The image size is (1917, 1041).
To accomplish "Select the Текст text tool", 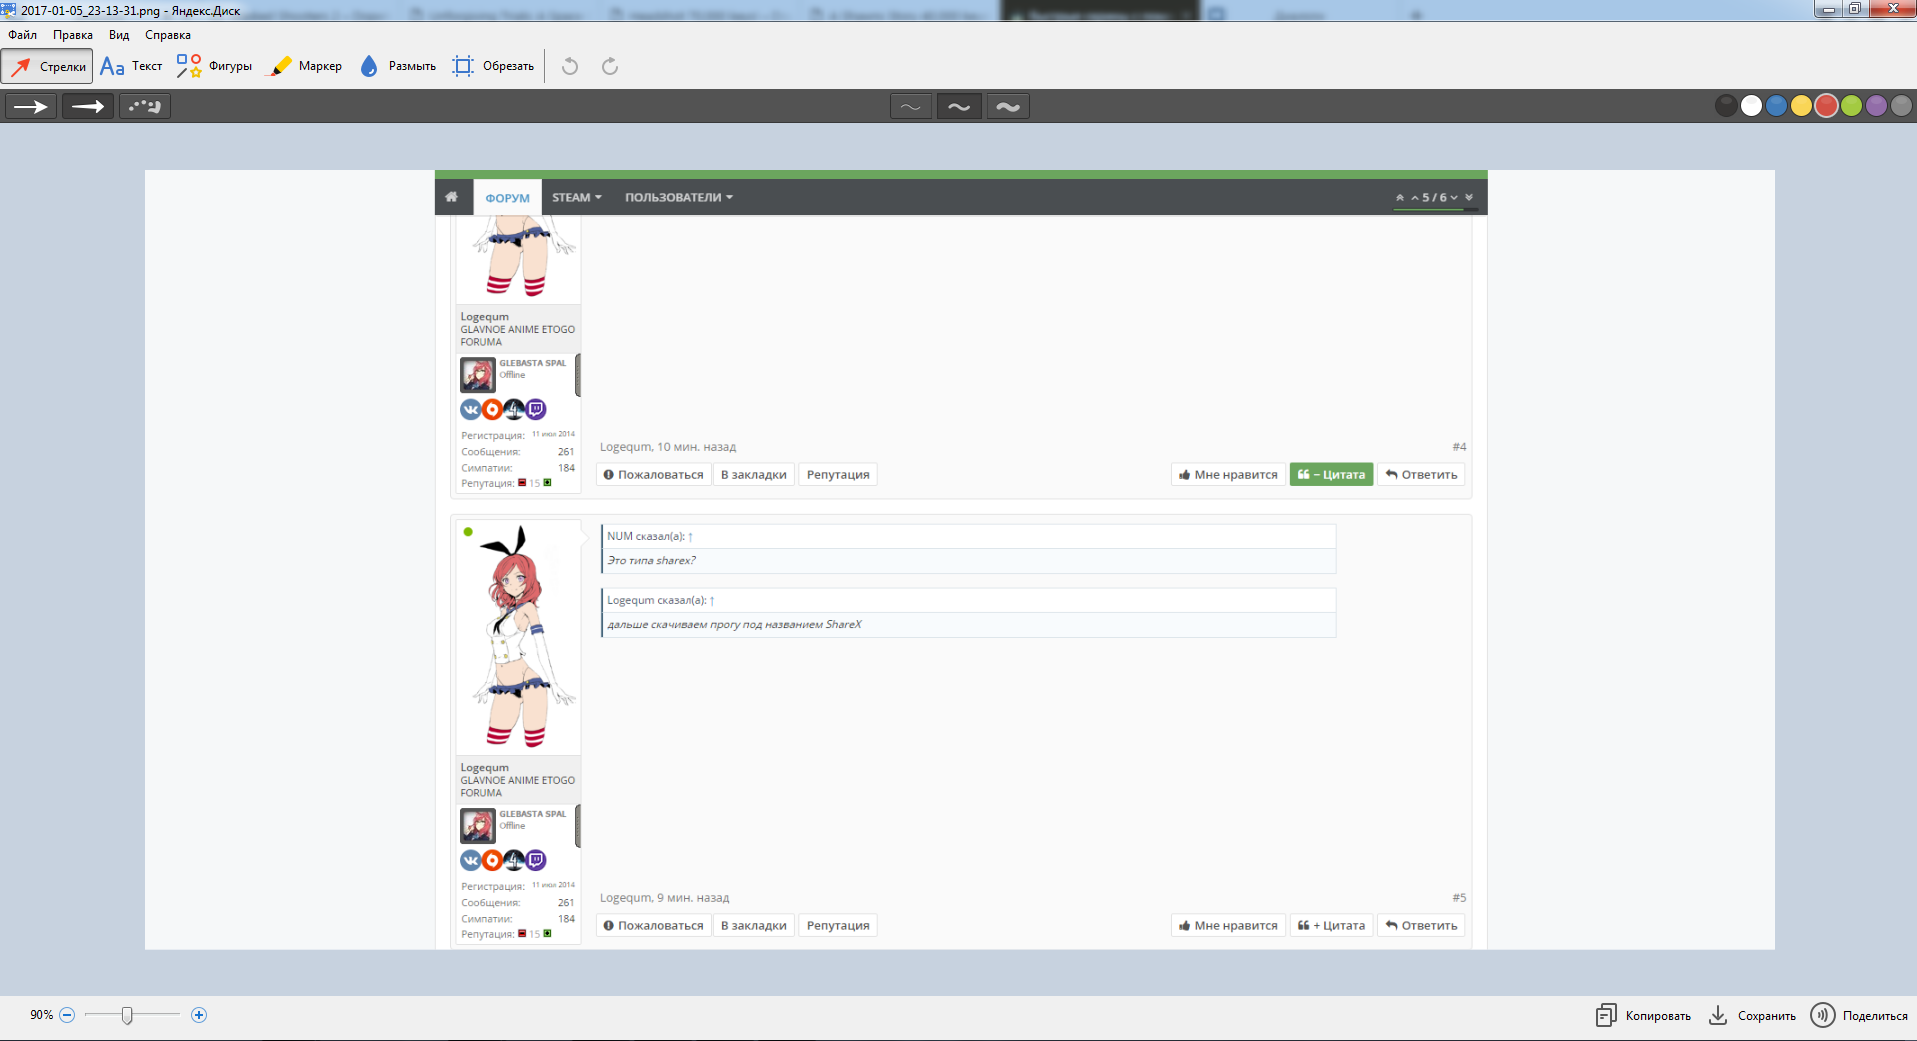I will pos(131,66).
